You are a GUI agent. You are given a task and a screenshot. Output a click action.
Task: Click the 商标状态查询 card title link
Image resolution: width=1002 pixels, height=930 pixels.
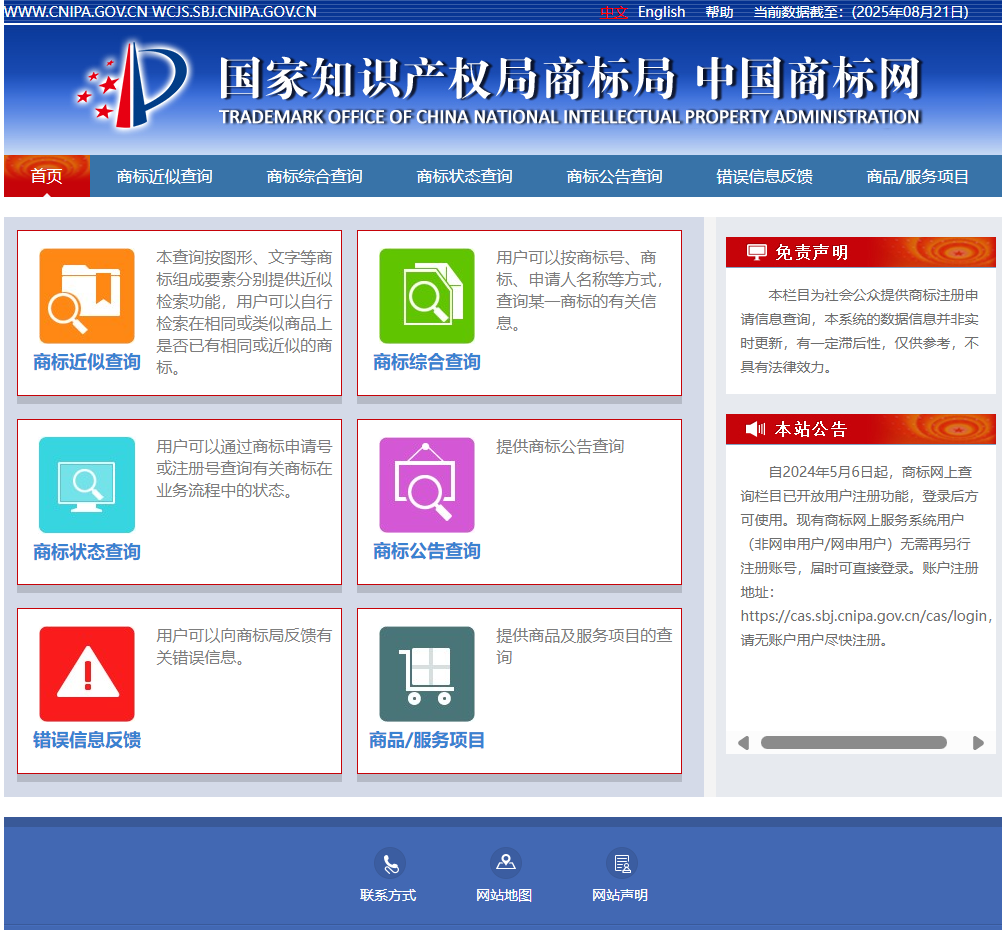[x=87, y=552]
